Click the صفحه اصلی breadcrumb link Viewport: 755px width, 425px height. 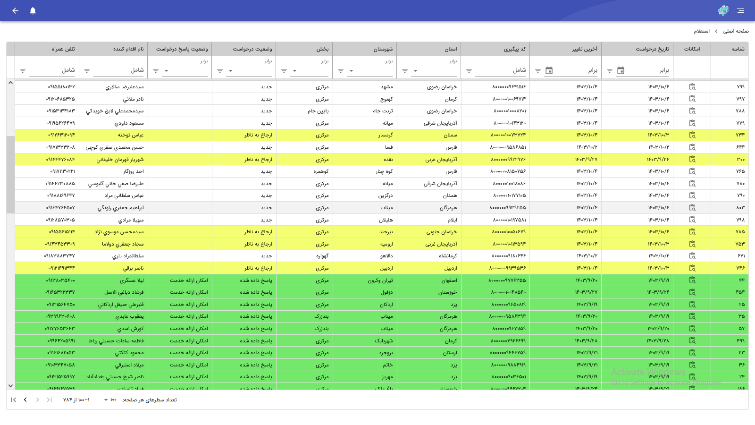pyautogui.click(x=727, y=31)
